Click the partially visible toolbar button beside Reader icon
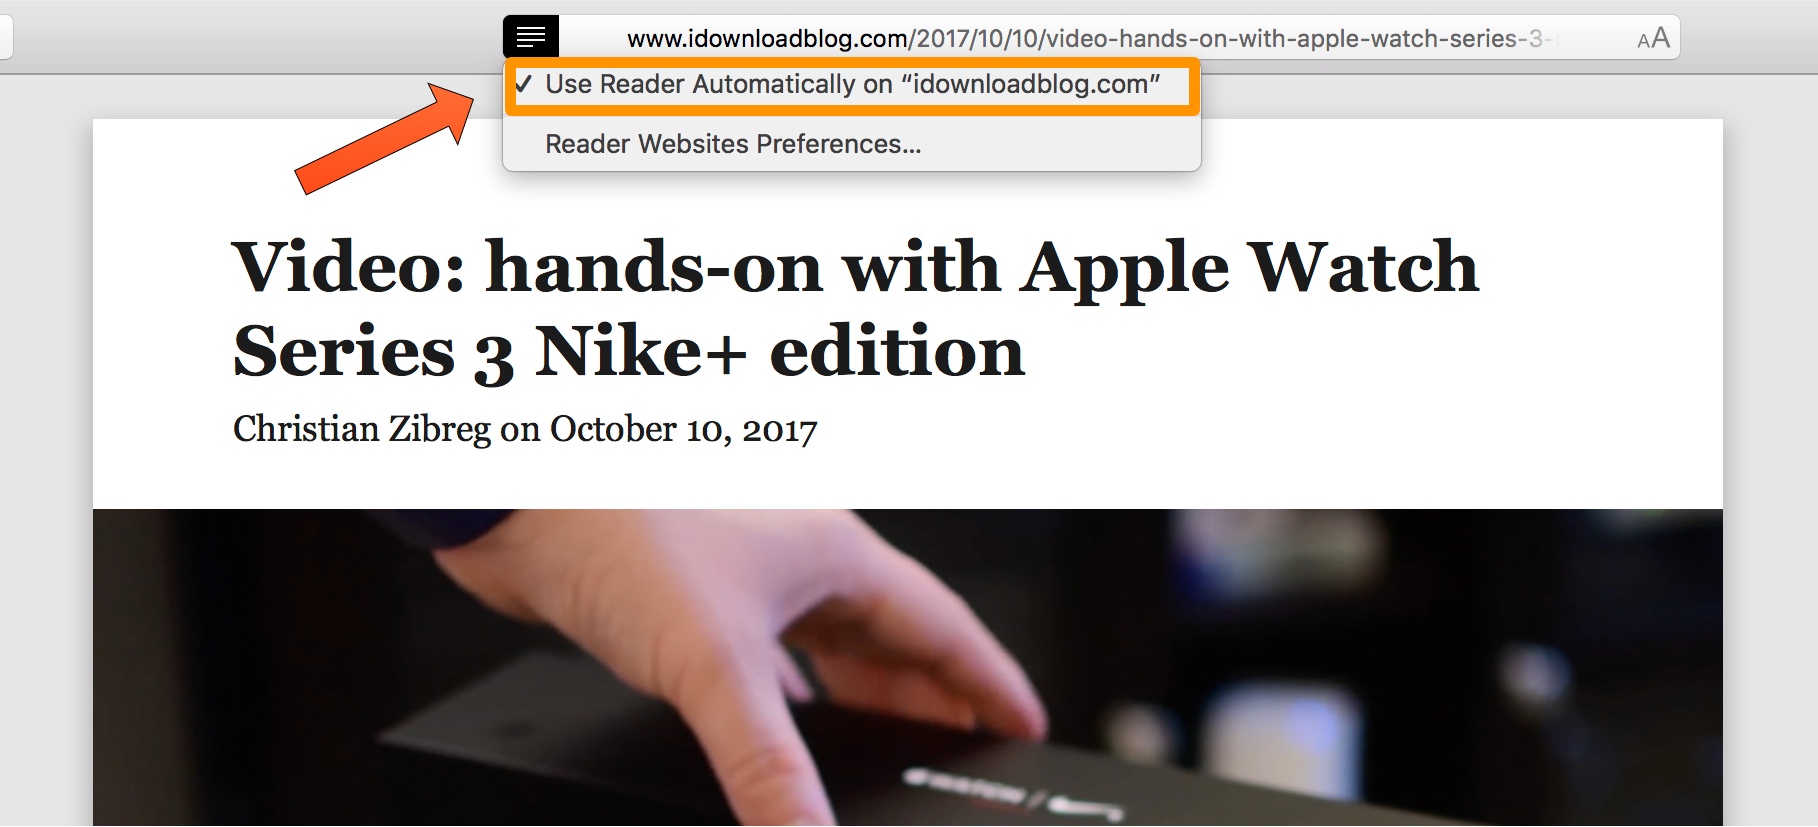Viewport: 1818px width, 827px height. click(x=6, y=38)
